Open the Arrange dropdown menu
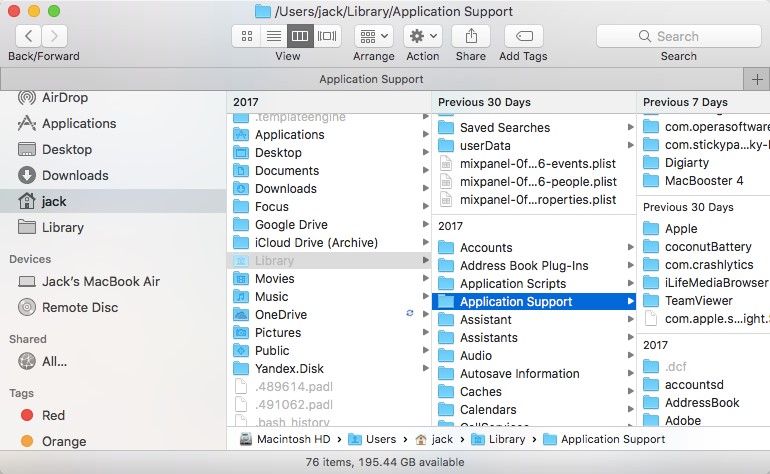This screenshot has height=474, width=770. point(375,36)
